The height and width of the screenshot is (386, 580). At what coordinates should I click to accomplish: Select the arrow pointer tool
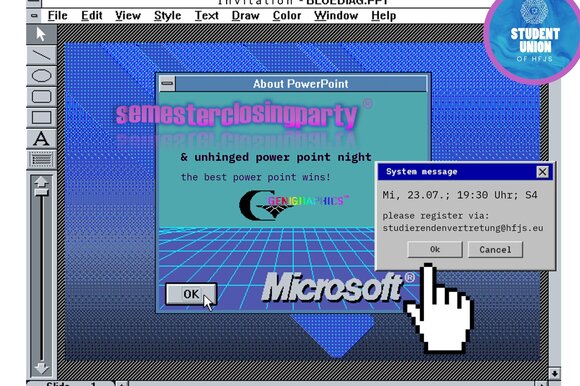41,34
